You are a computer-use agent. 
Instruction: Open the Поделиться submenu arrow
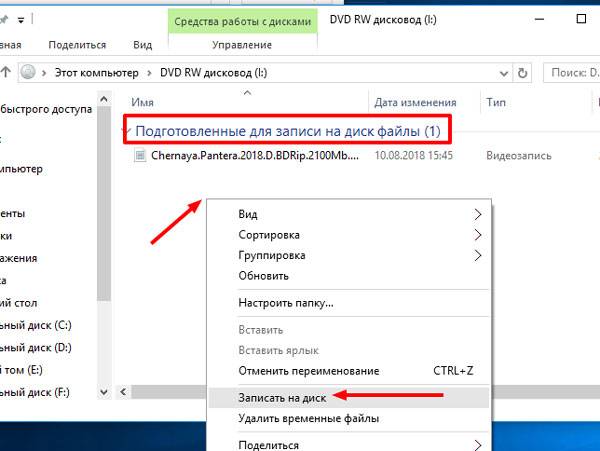click(x=478, y=444)
